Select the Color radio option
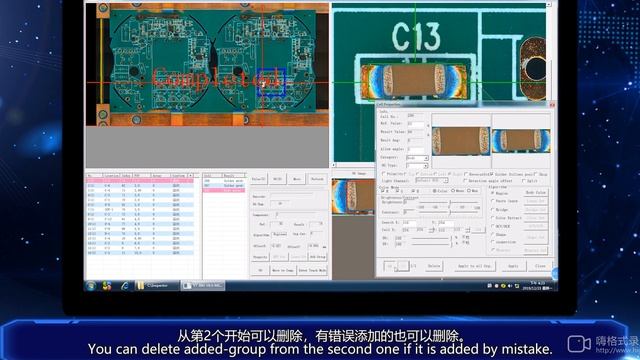This screenshot has height=360, width=640. pyautogui.click(x=435, y=191)
